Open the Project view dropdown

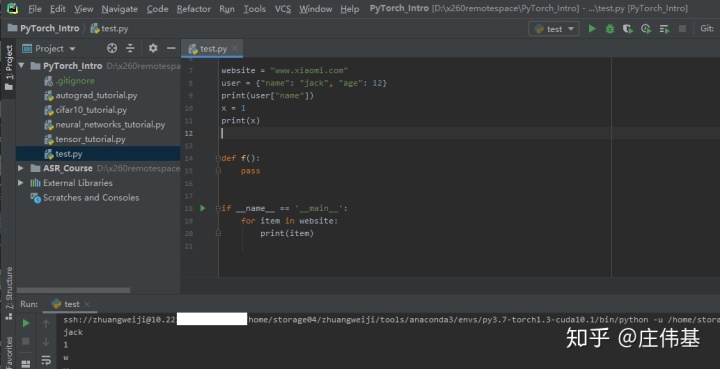pos(49,48)
